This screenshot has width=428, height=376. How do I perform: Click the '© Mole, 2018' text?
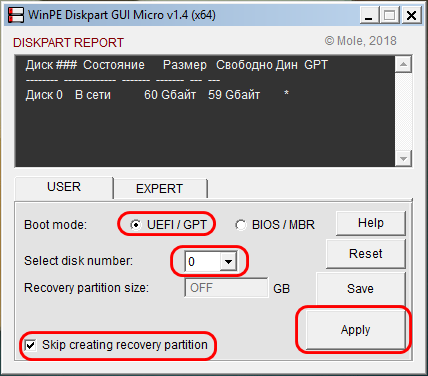pyautogui.click(x=361, y=41)
